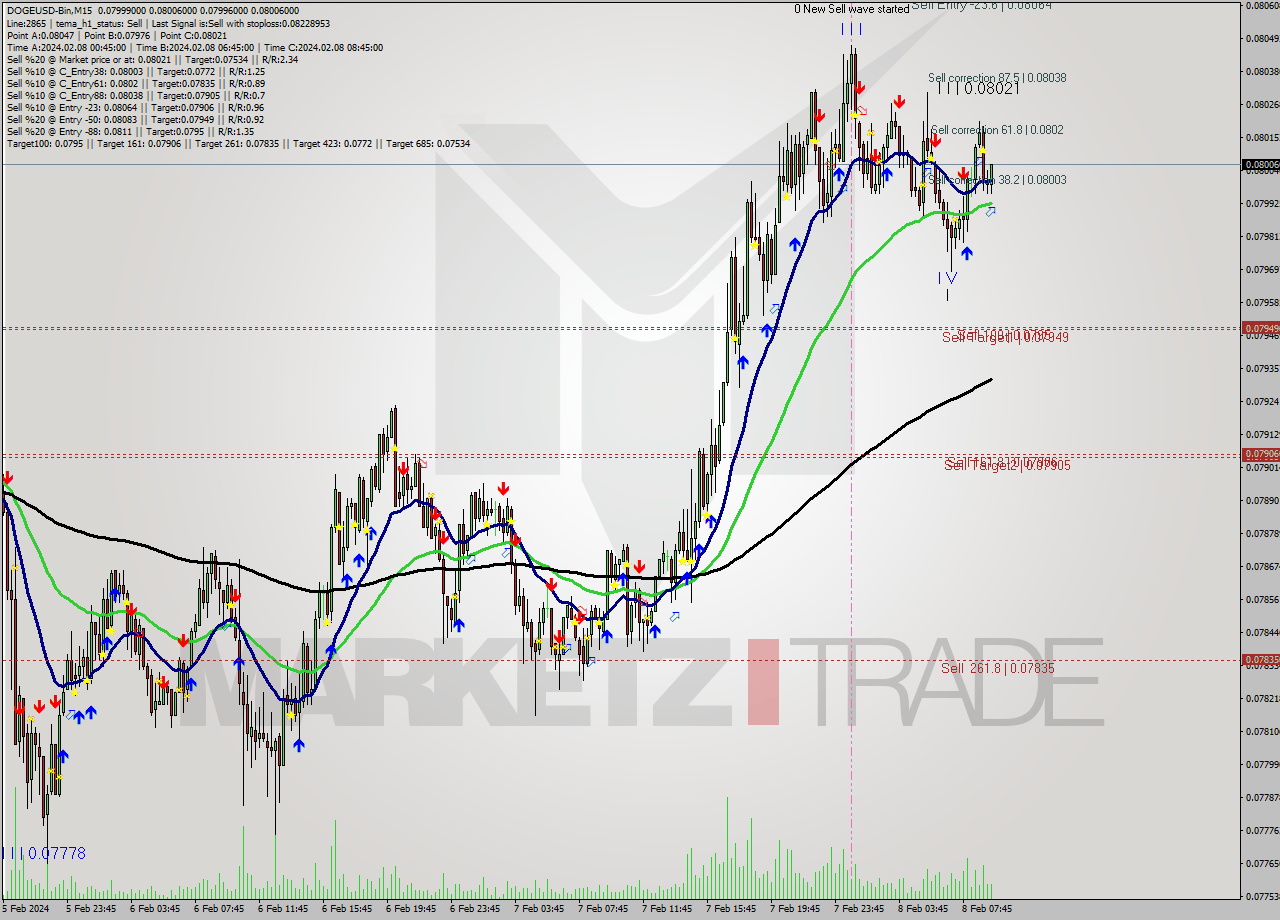Click the 'Sell 261.8 | 0.07835' label
The height and width of the screenshot is (920, 1280).
pyautogui.click(x=997, y=668)
